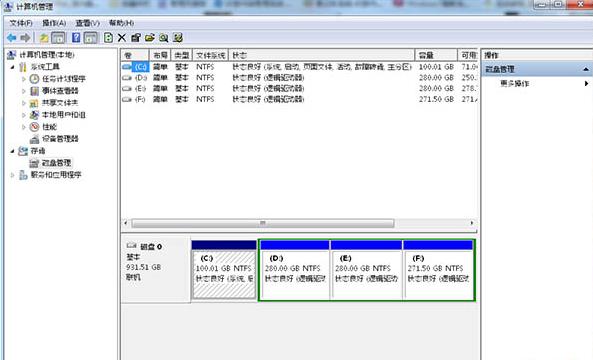Click the 事件查看器 book icon
Screen dimensions: 593x360
point(34,91)
